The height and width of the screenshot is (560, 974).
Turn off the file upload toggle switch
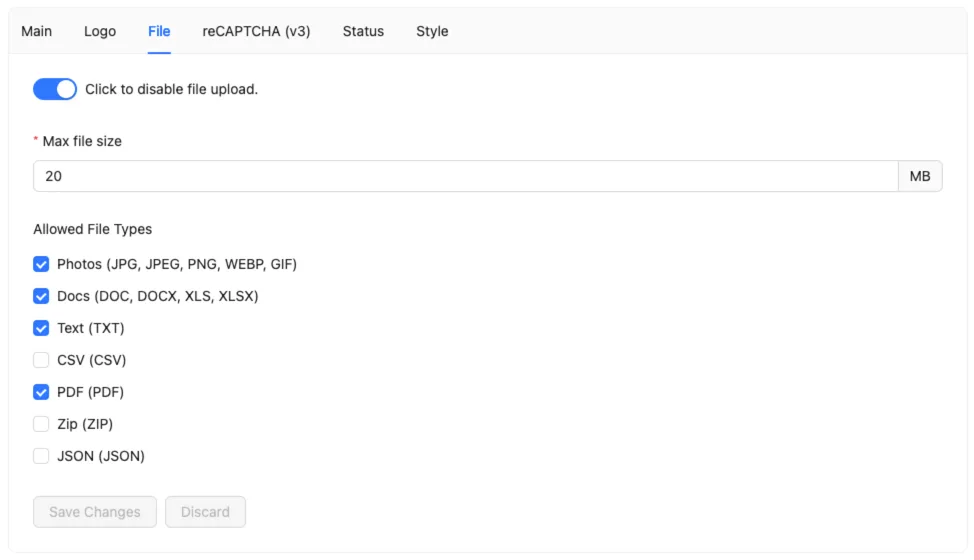pos(55,89)
